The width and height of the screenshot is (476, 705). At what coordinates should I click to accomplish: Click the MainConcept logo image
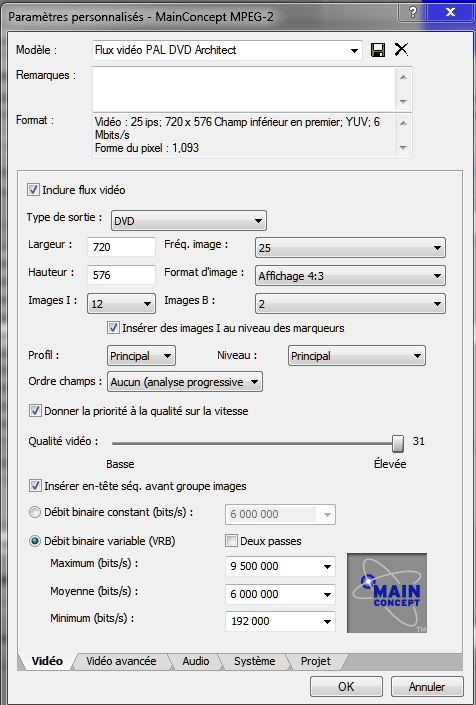tap(387, 593)
